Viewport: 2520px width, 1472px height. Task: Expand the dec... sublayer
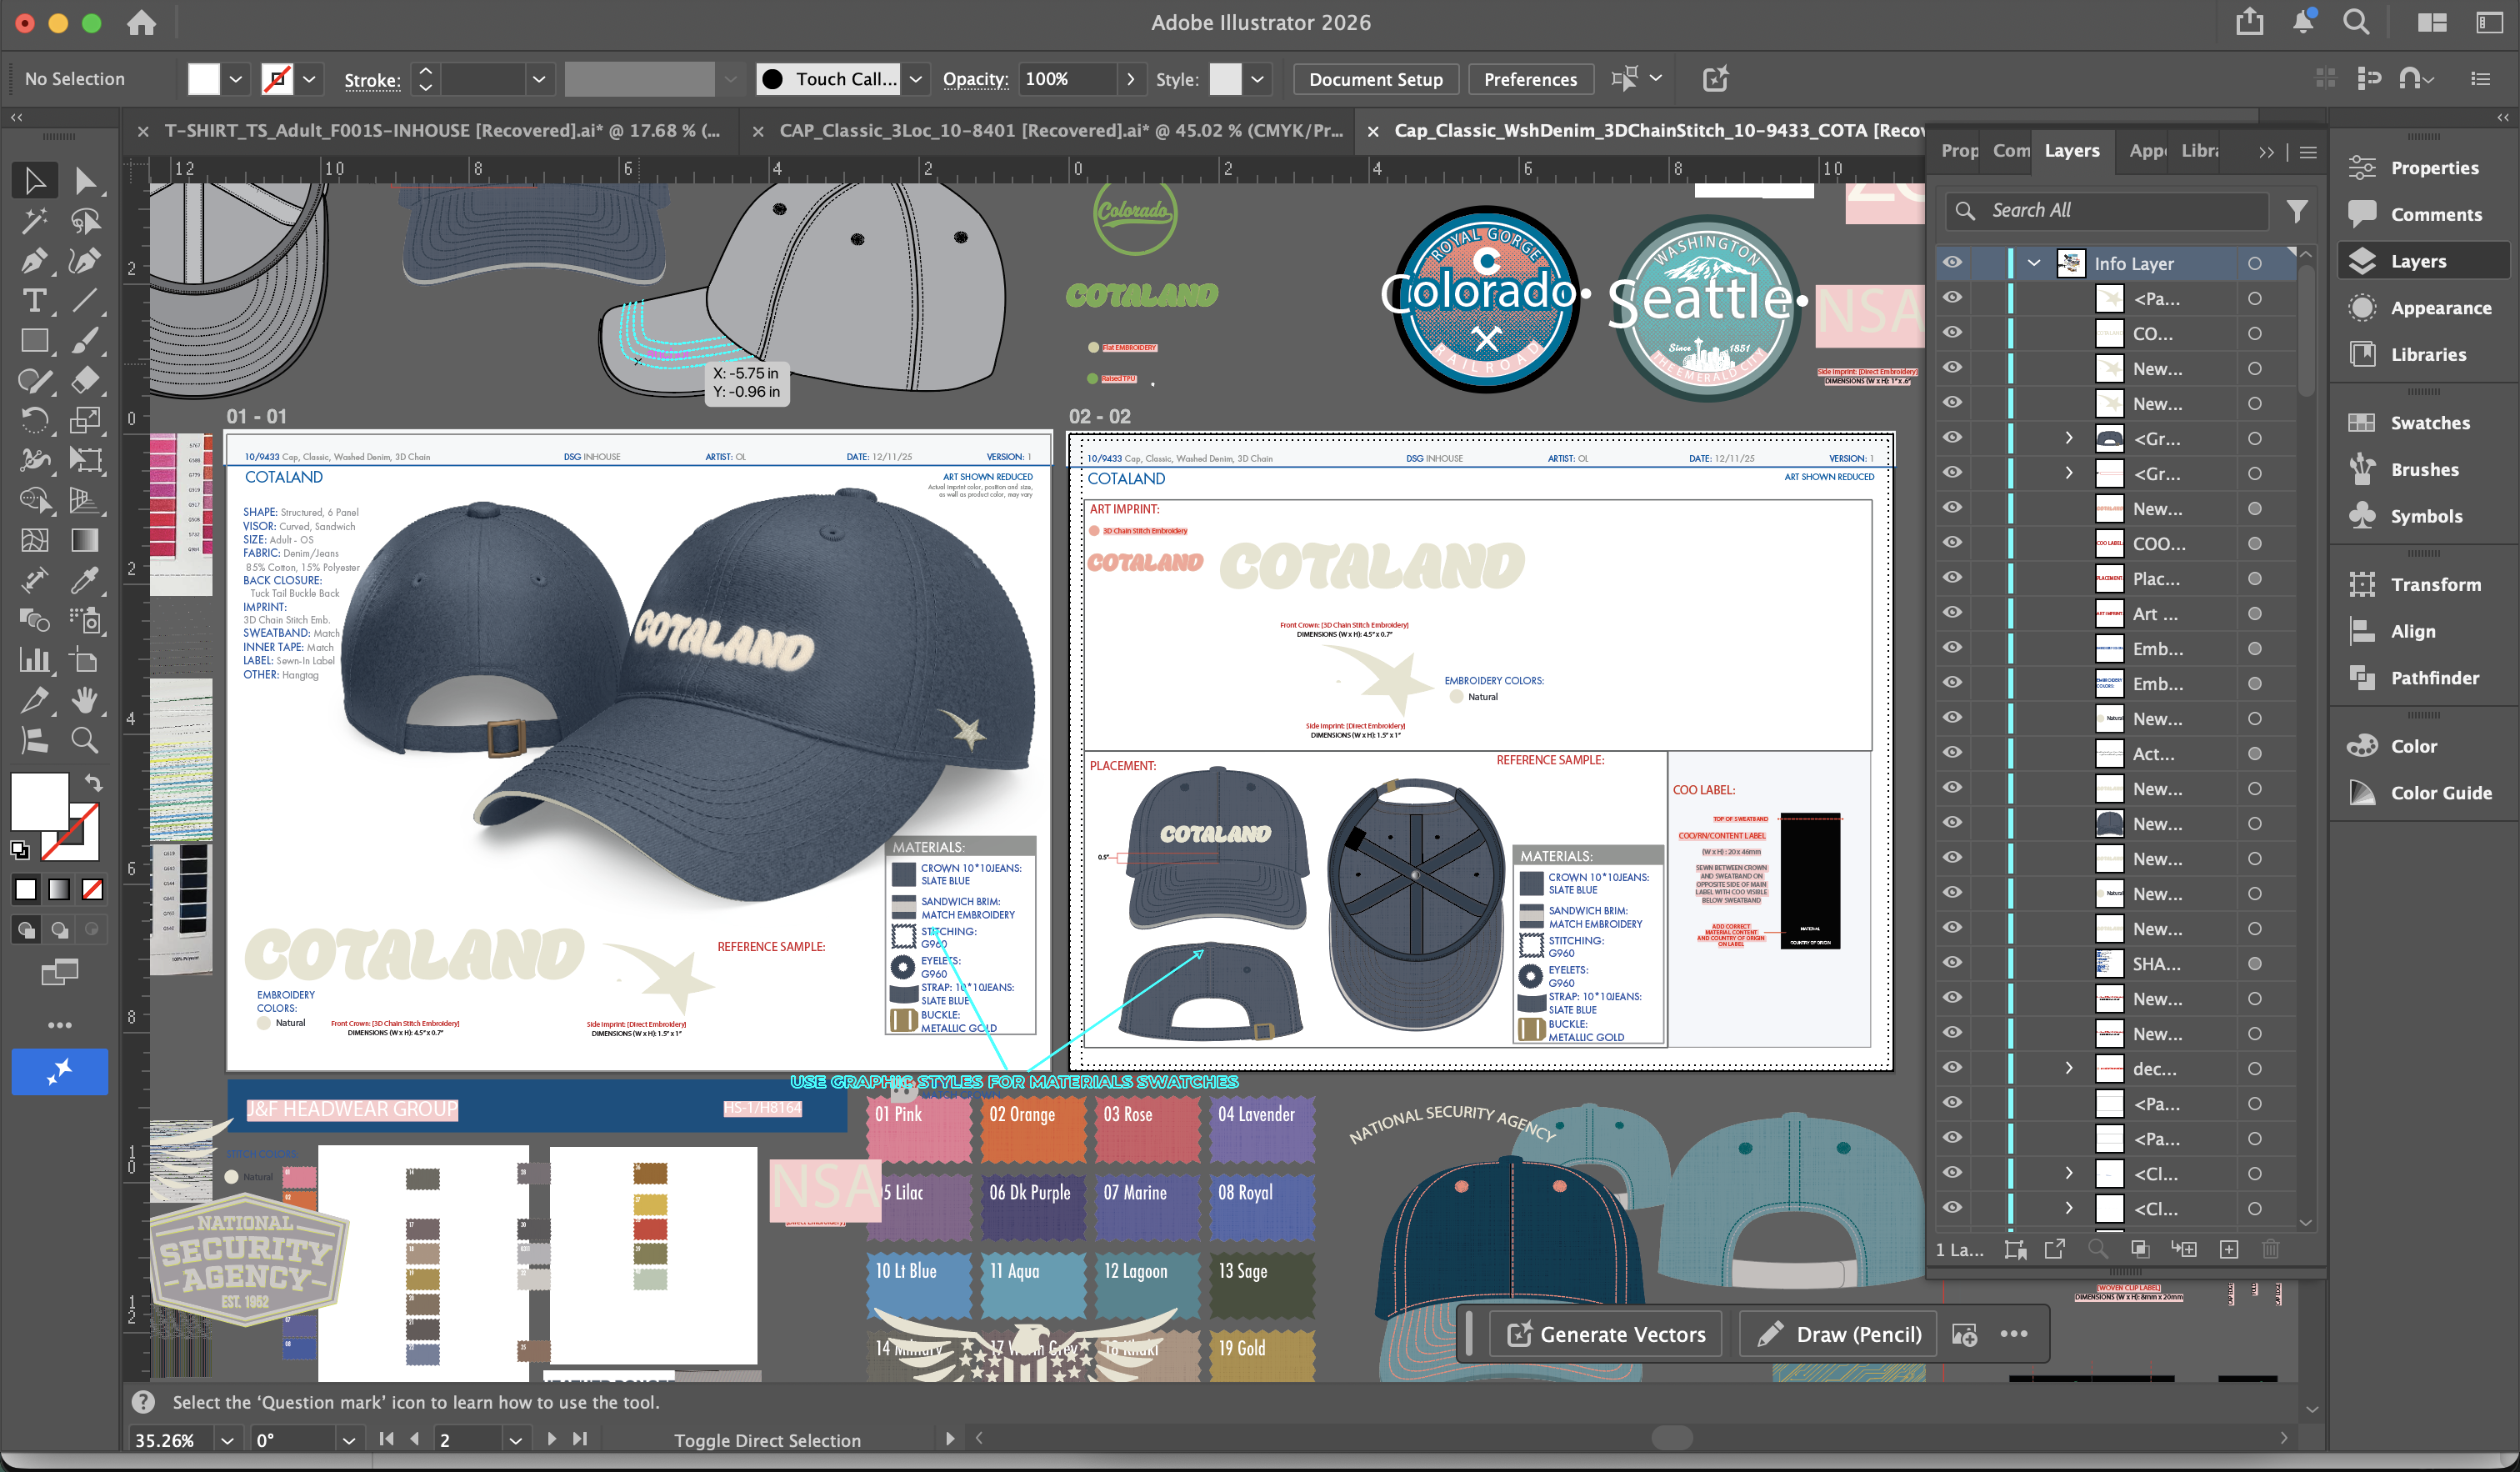(2069, 1068)
